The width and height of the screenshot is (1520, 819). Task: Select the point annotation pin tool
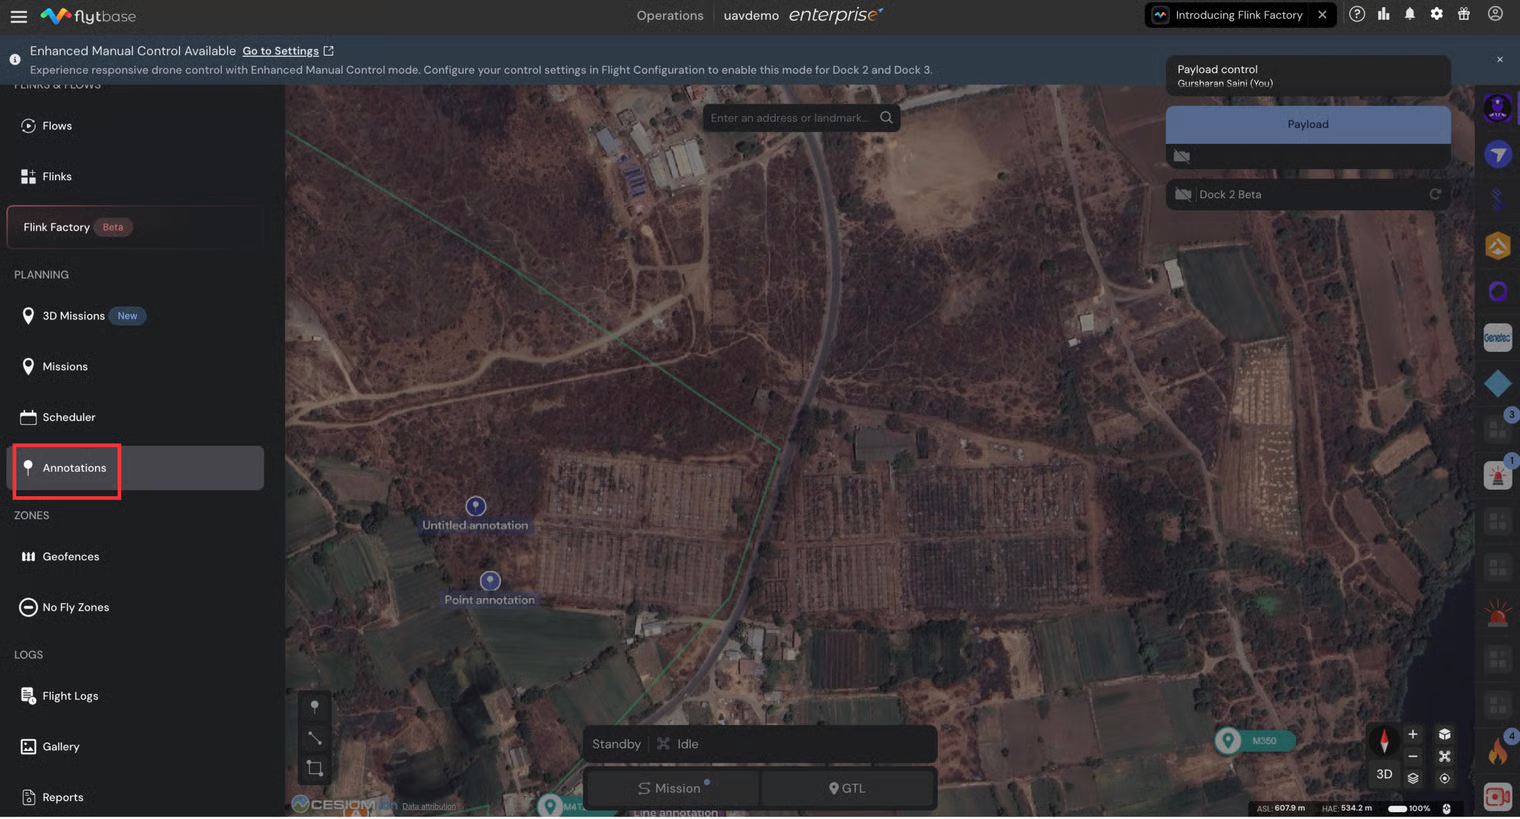[315, 707]
